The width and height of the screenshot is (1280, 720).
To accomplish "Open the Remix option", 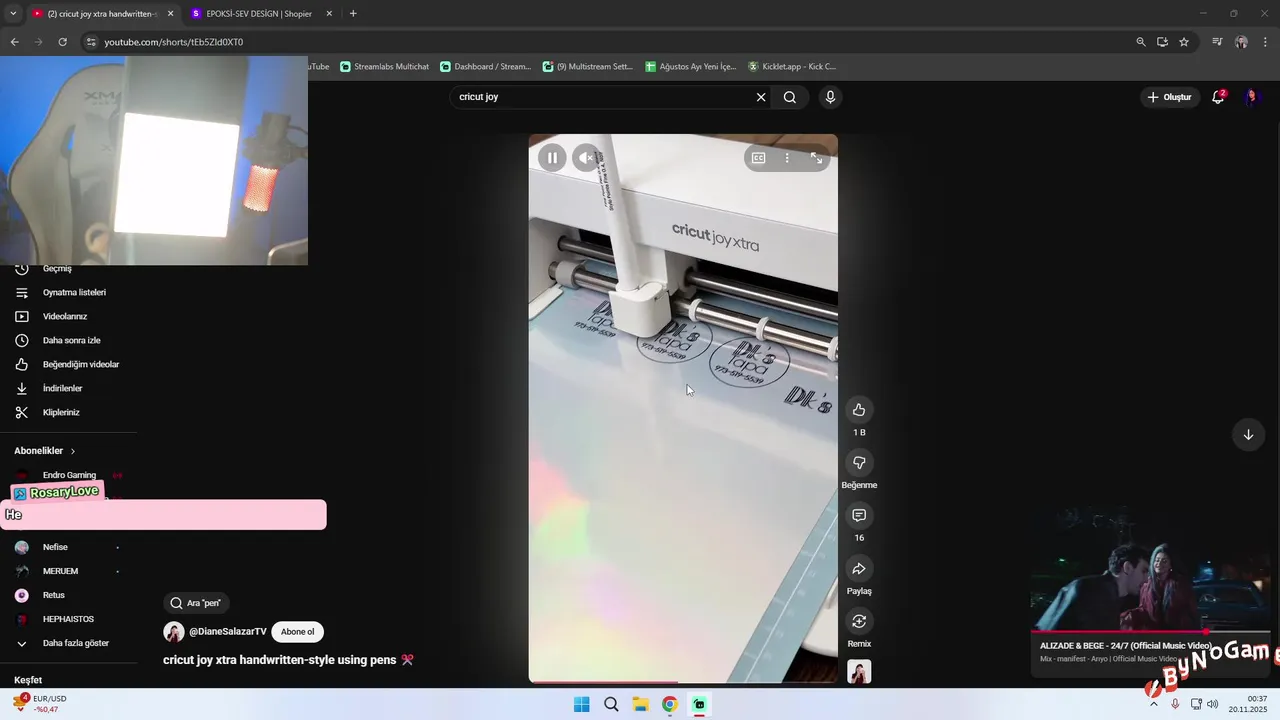I will click(859, 622).
